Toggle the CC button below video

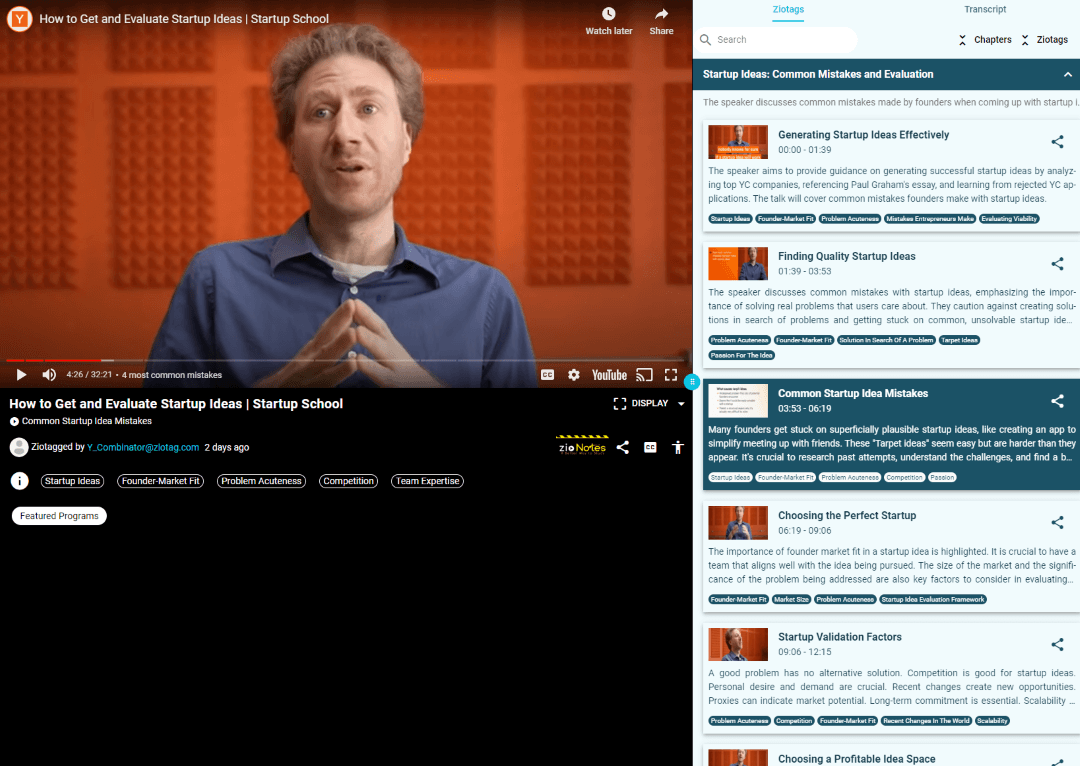click(x=650, y=447)
